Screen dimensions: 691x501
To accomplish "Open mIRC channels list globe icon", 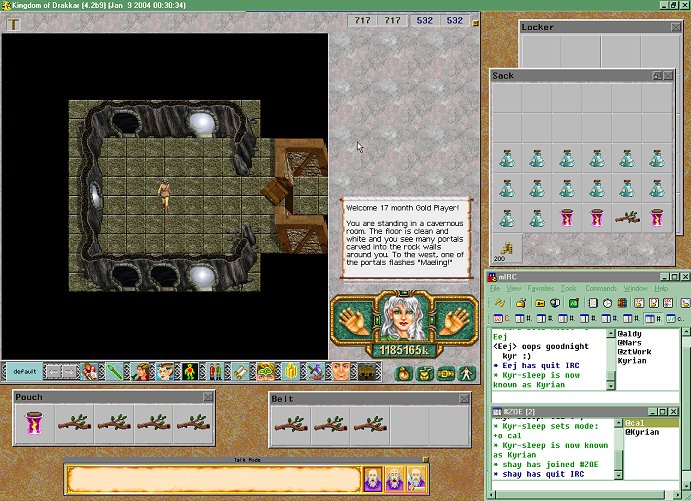I will [554, 303].
